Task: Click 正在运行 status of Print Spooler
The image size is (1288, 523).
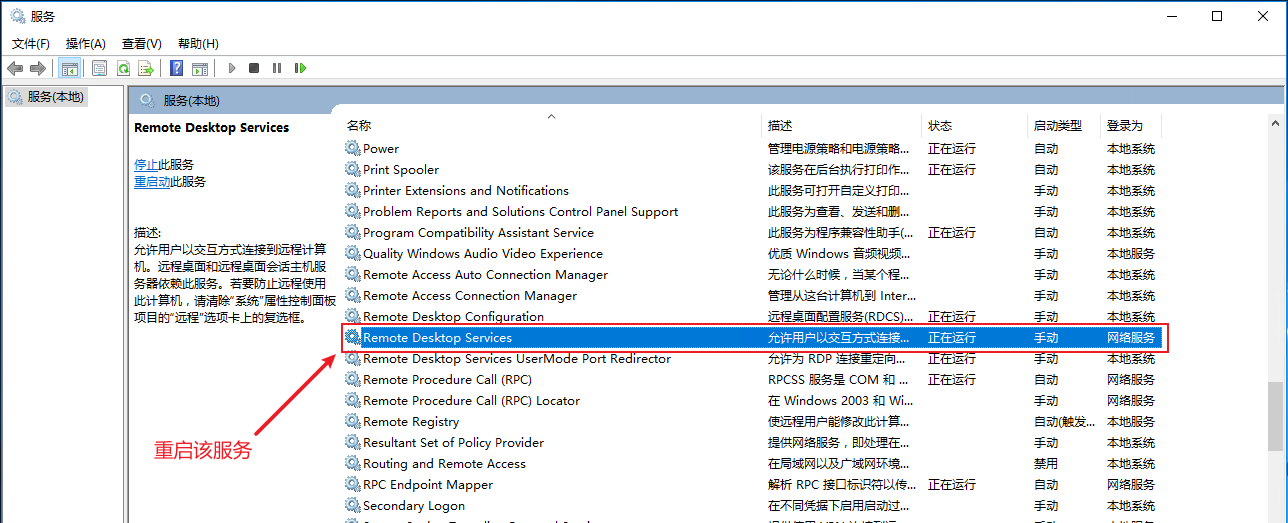Action: pyautogui.click(x=952, y=169)
